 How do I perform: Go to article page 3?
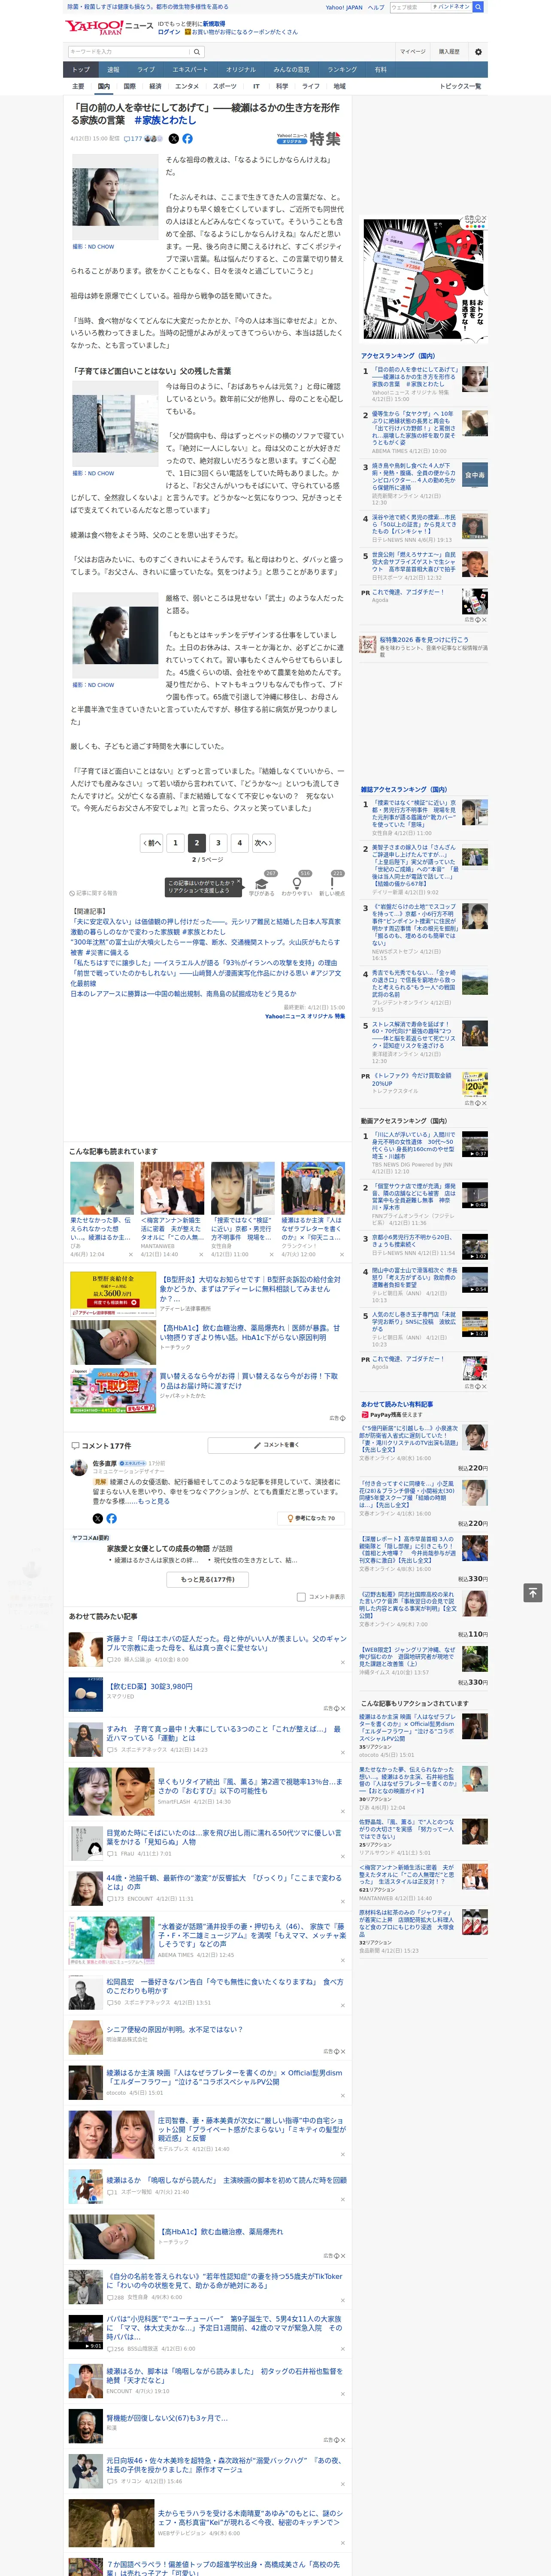(x=218, y=843)
